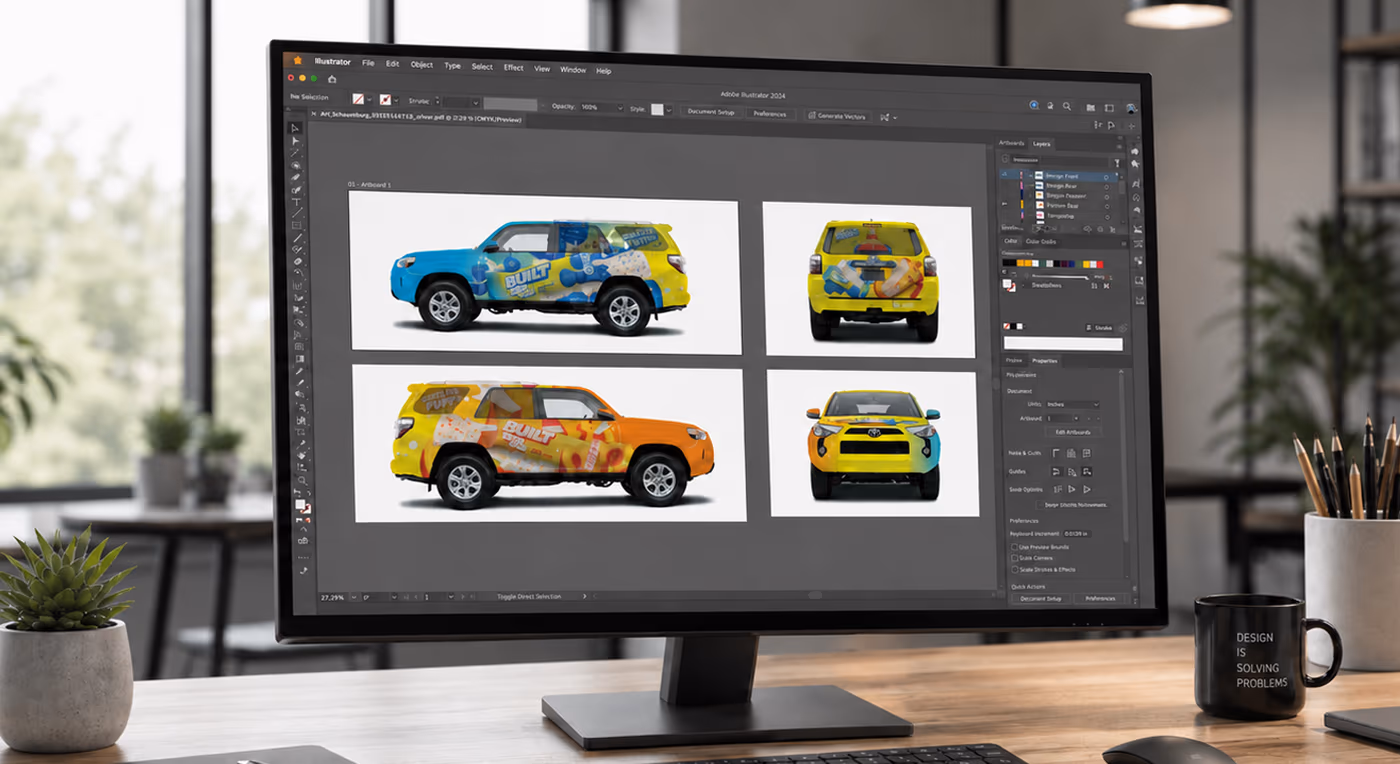The width and height of the screenshot is (1400, 764).
Task: Open the fill color dropdown in control bar
Action: (369, 99)
